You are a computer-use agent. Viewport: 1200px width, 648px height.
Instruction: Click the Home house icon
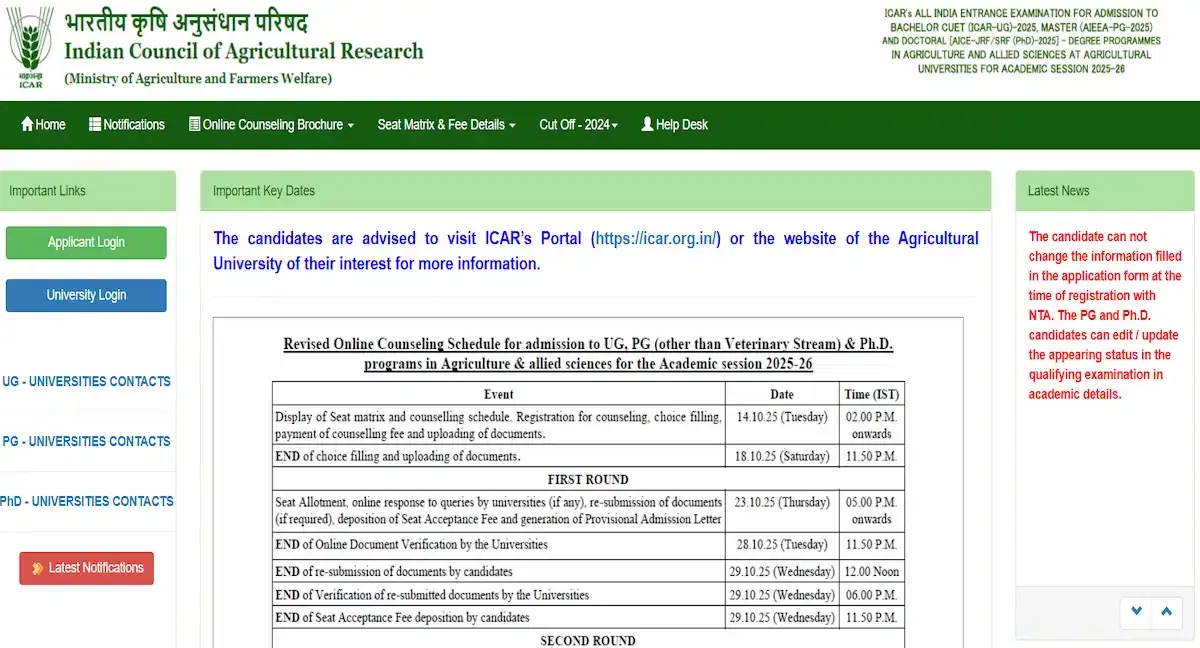pyautogui.click(x=27, y=125)
